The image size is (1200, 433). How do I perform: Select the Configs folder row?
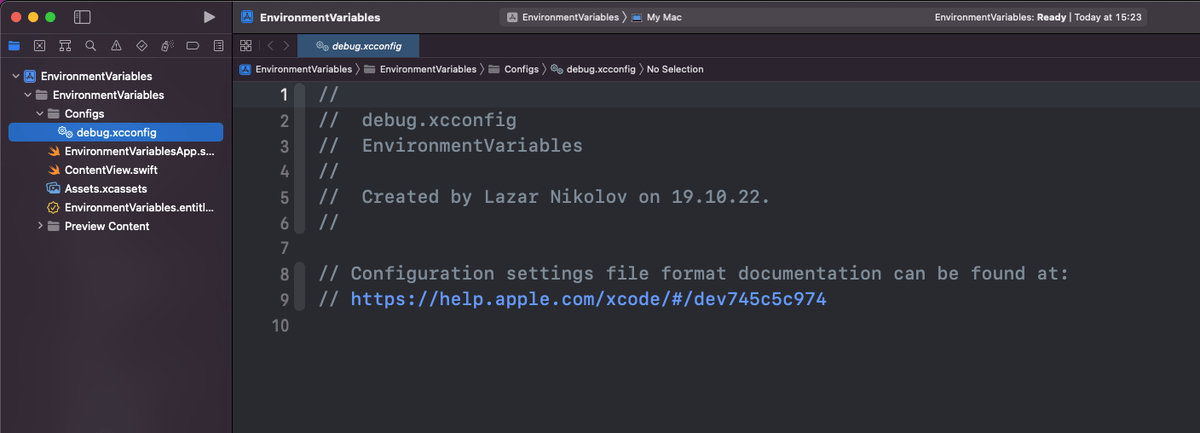point(116,114)
